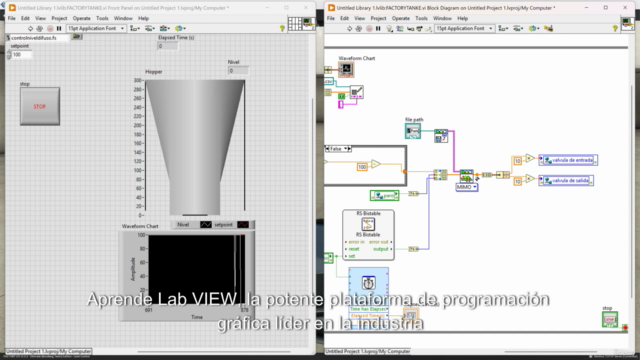
Task: Click the connector pane grid in the Front Panel
Action: pos(295,24)
